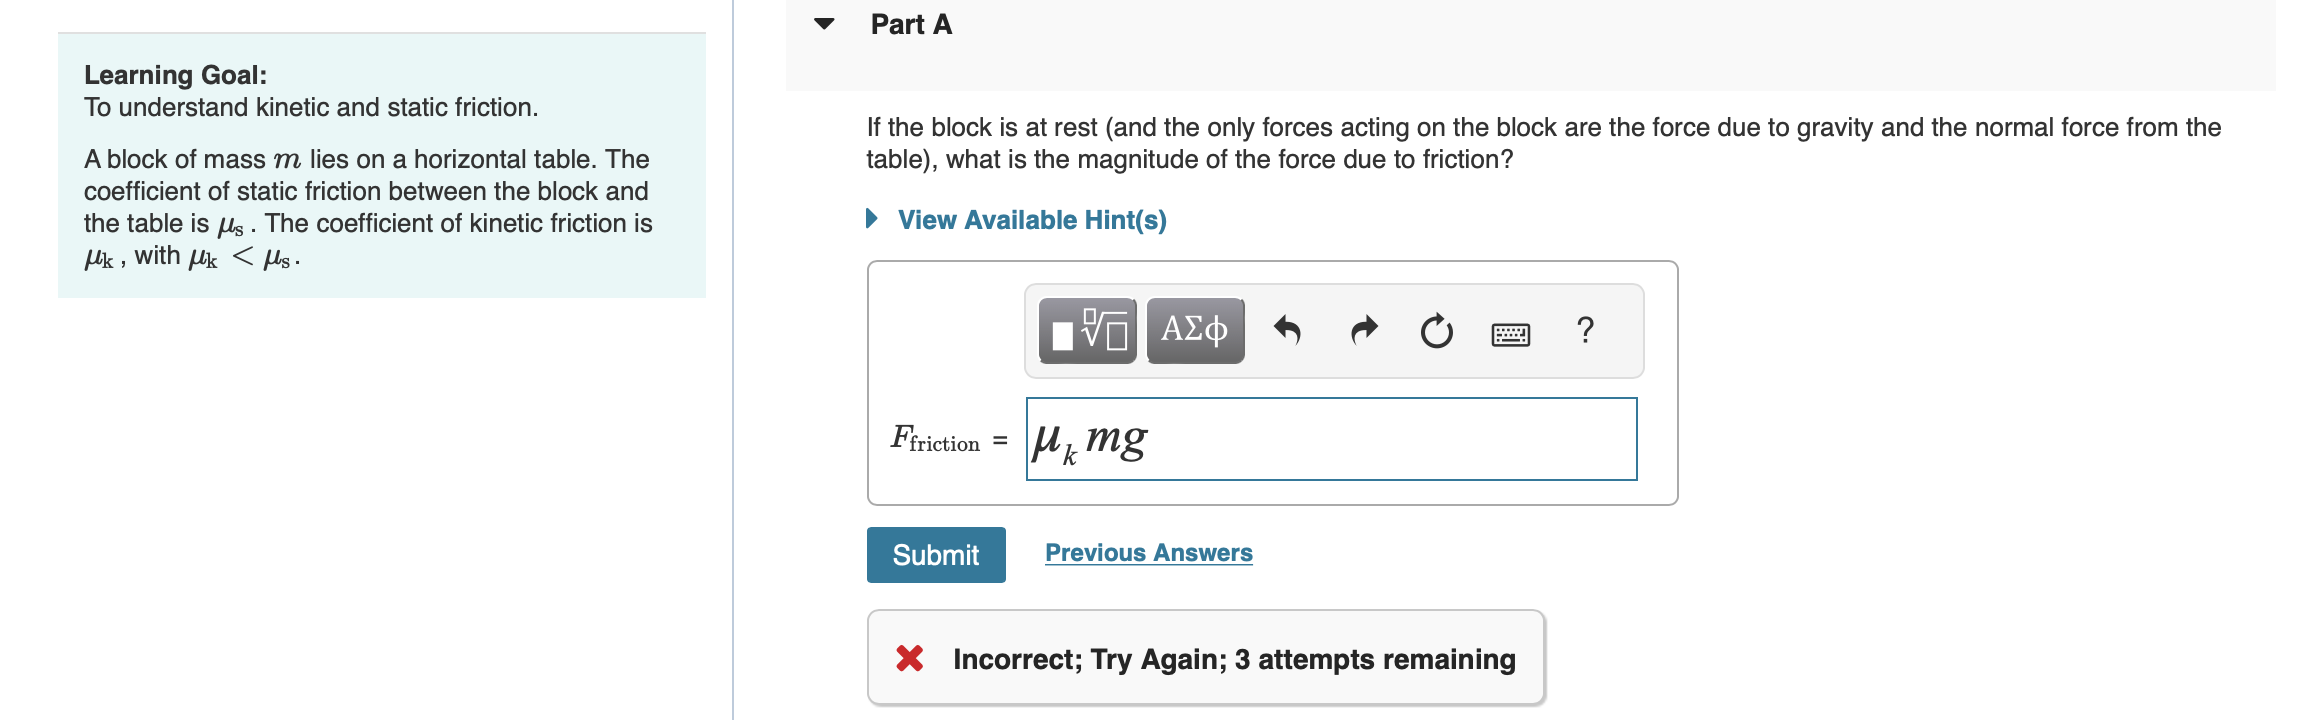Open equation editor help via question mark
This screenshot has width=2320, height=720.
tap(1585, 331)
